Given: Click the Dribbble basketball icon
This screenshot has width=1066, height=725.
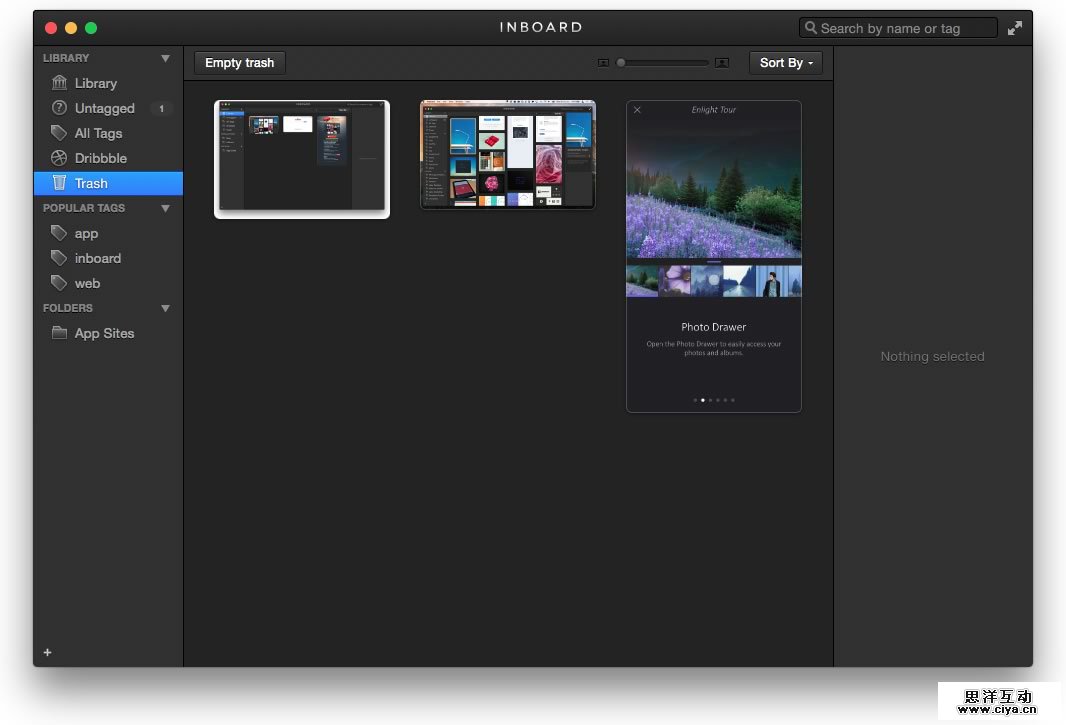Looking at the screenshot, I should pyautogui.click(x=59, y=158).
